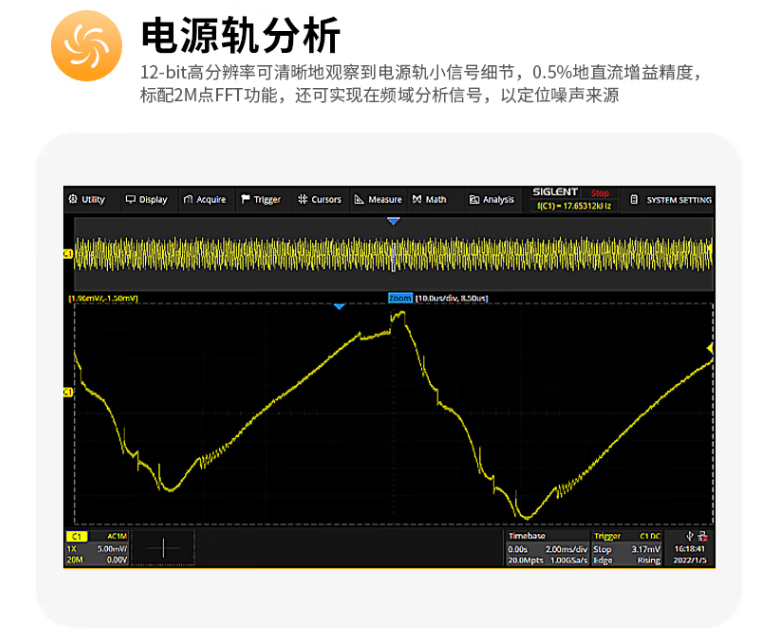This screenshot has width=783, height=640.
Task: Click the plus add-channel box
Action: (x=163, y=548)
